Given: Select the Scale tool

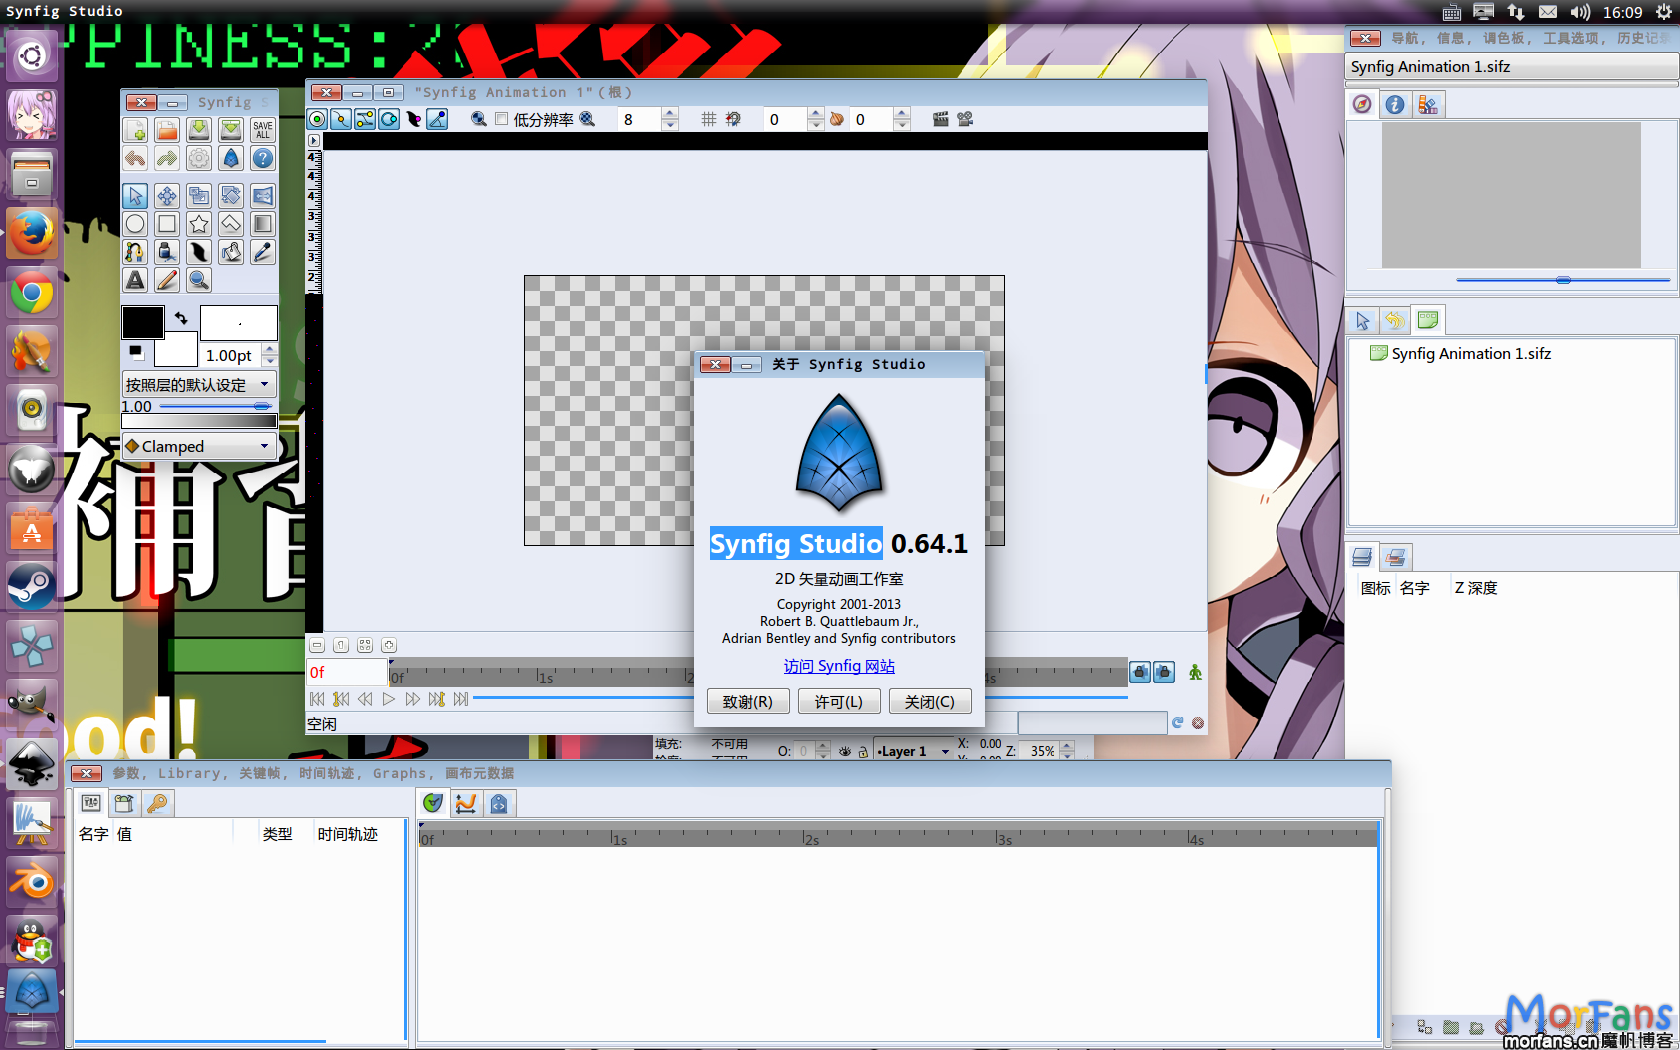Looking at the screenshot, I should 199,196.
